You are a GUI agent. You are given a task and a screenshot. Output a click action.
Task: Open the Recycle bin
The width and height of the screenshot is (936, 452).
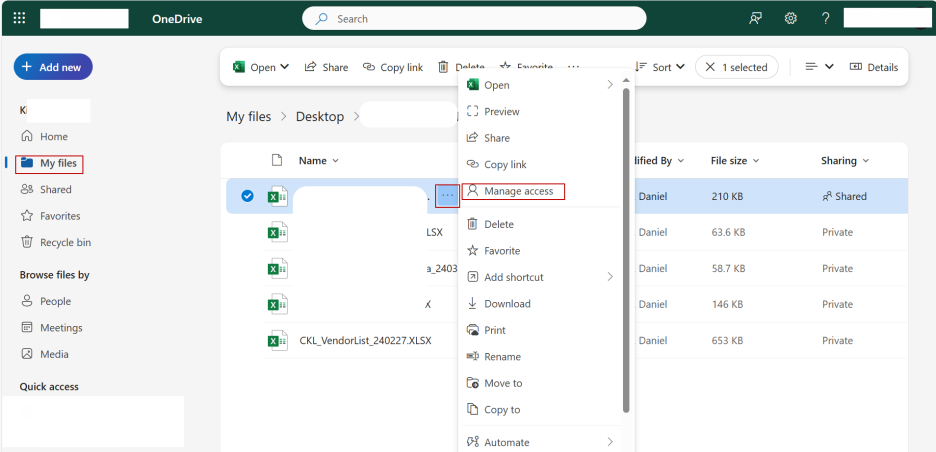point(56,242)
